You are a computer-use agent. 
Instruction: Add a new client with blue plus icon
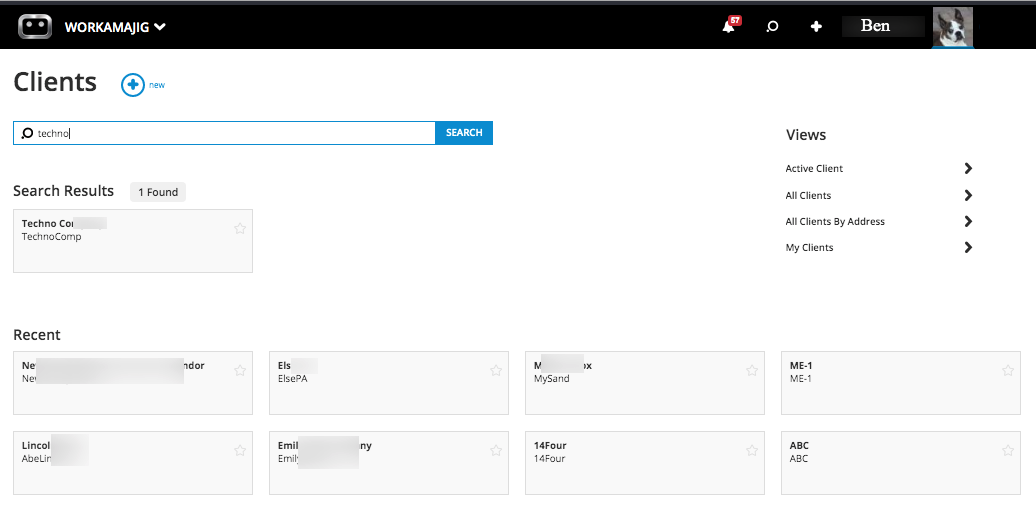(133, 85)
